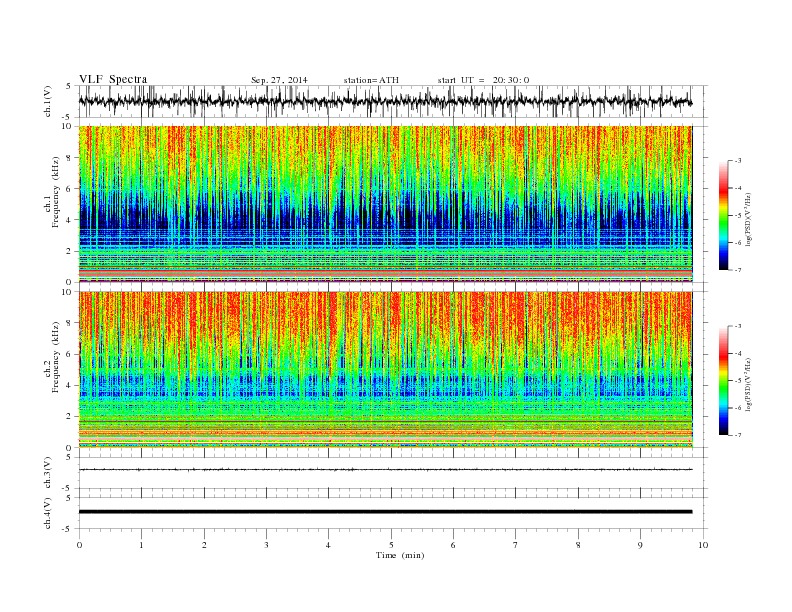This screenshot has height=612, width=792.
Task: Click the "-5" tick on ch.2 colorbar
Action: click(x=737, y=380)
